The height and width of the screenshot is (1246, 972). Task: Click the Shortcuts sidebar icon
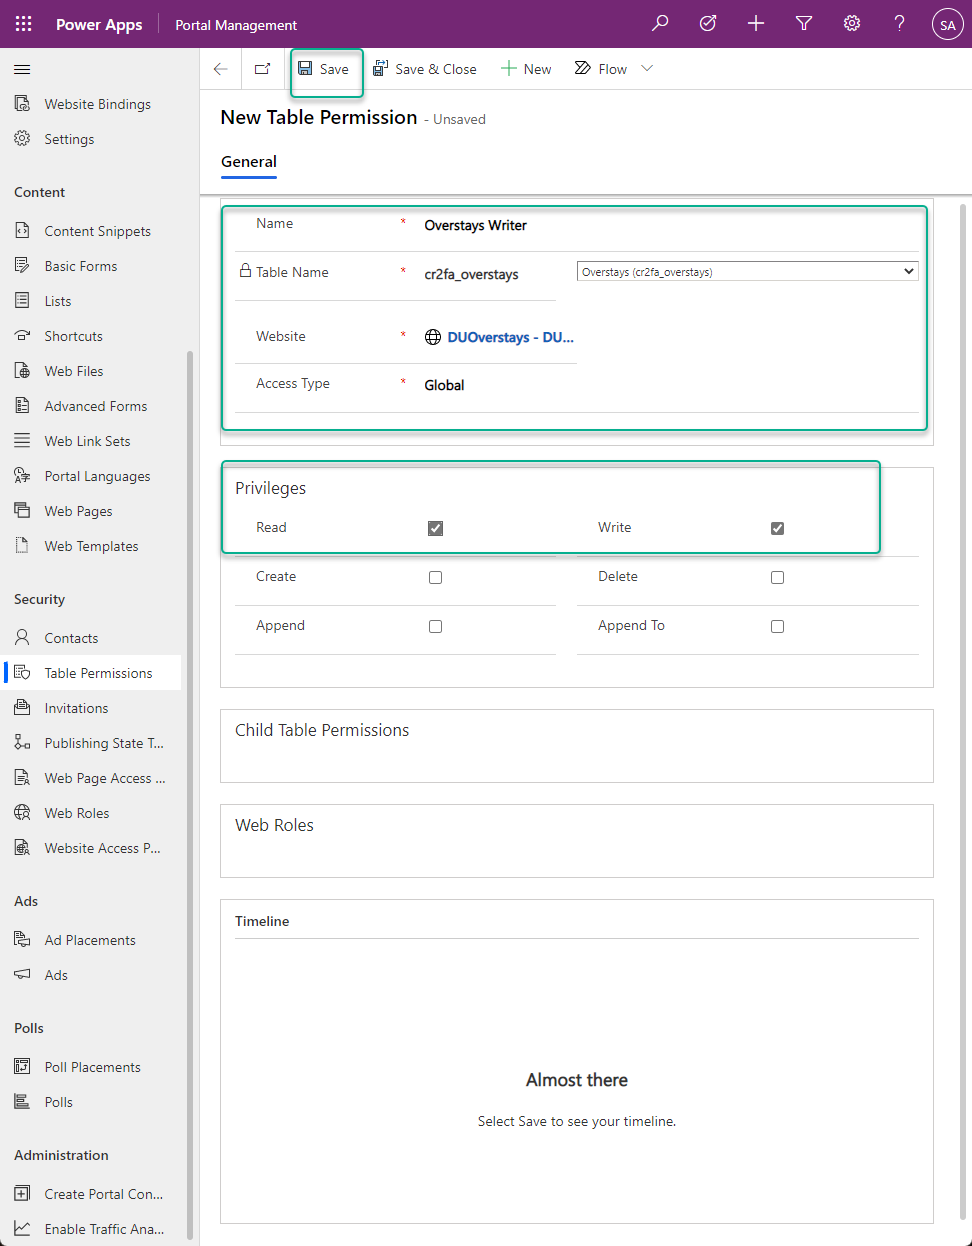[22, 336]
